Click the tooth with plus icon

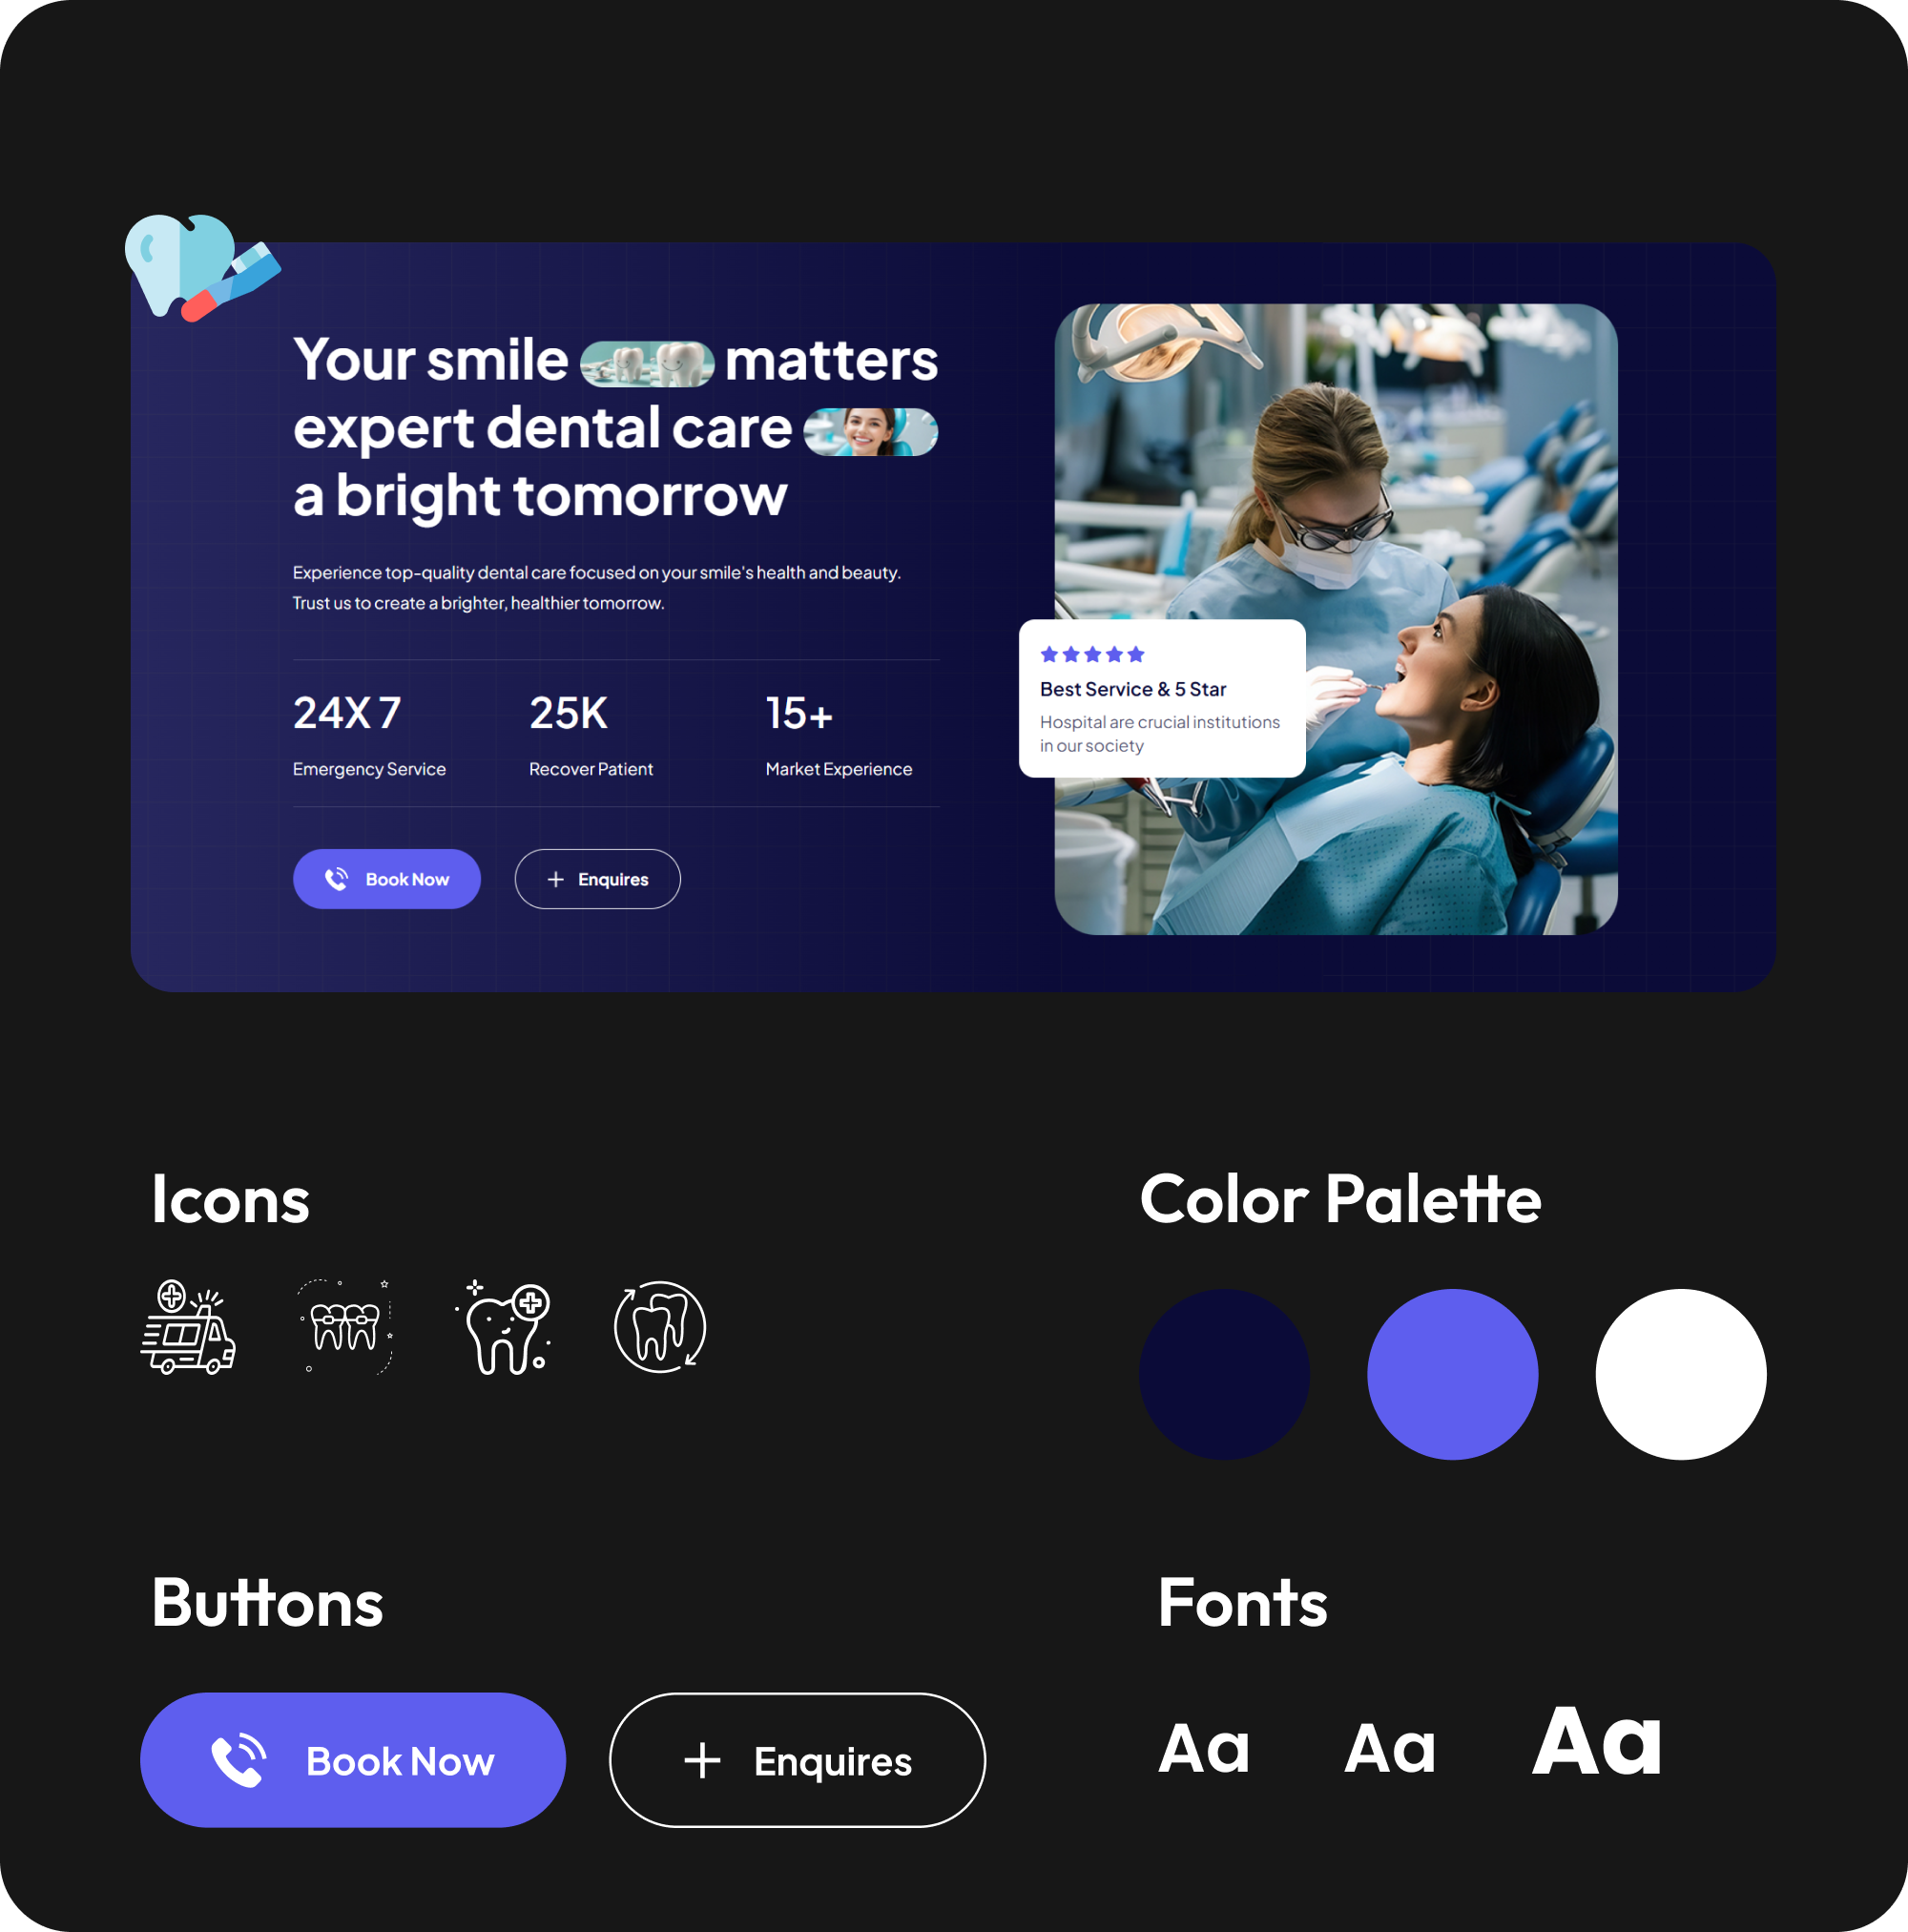click(x=503, y=1327)
